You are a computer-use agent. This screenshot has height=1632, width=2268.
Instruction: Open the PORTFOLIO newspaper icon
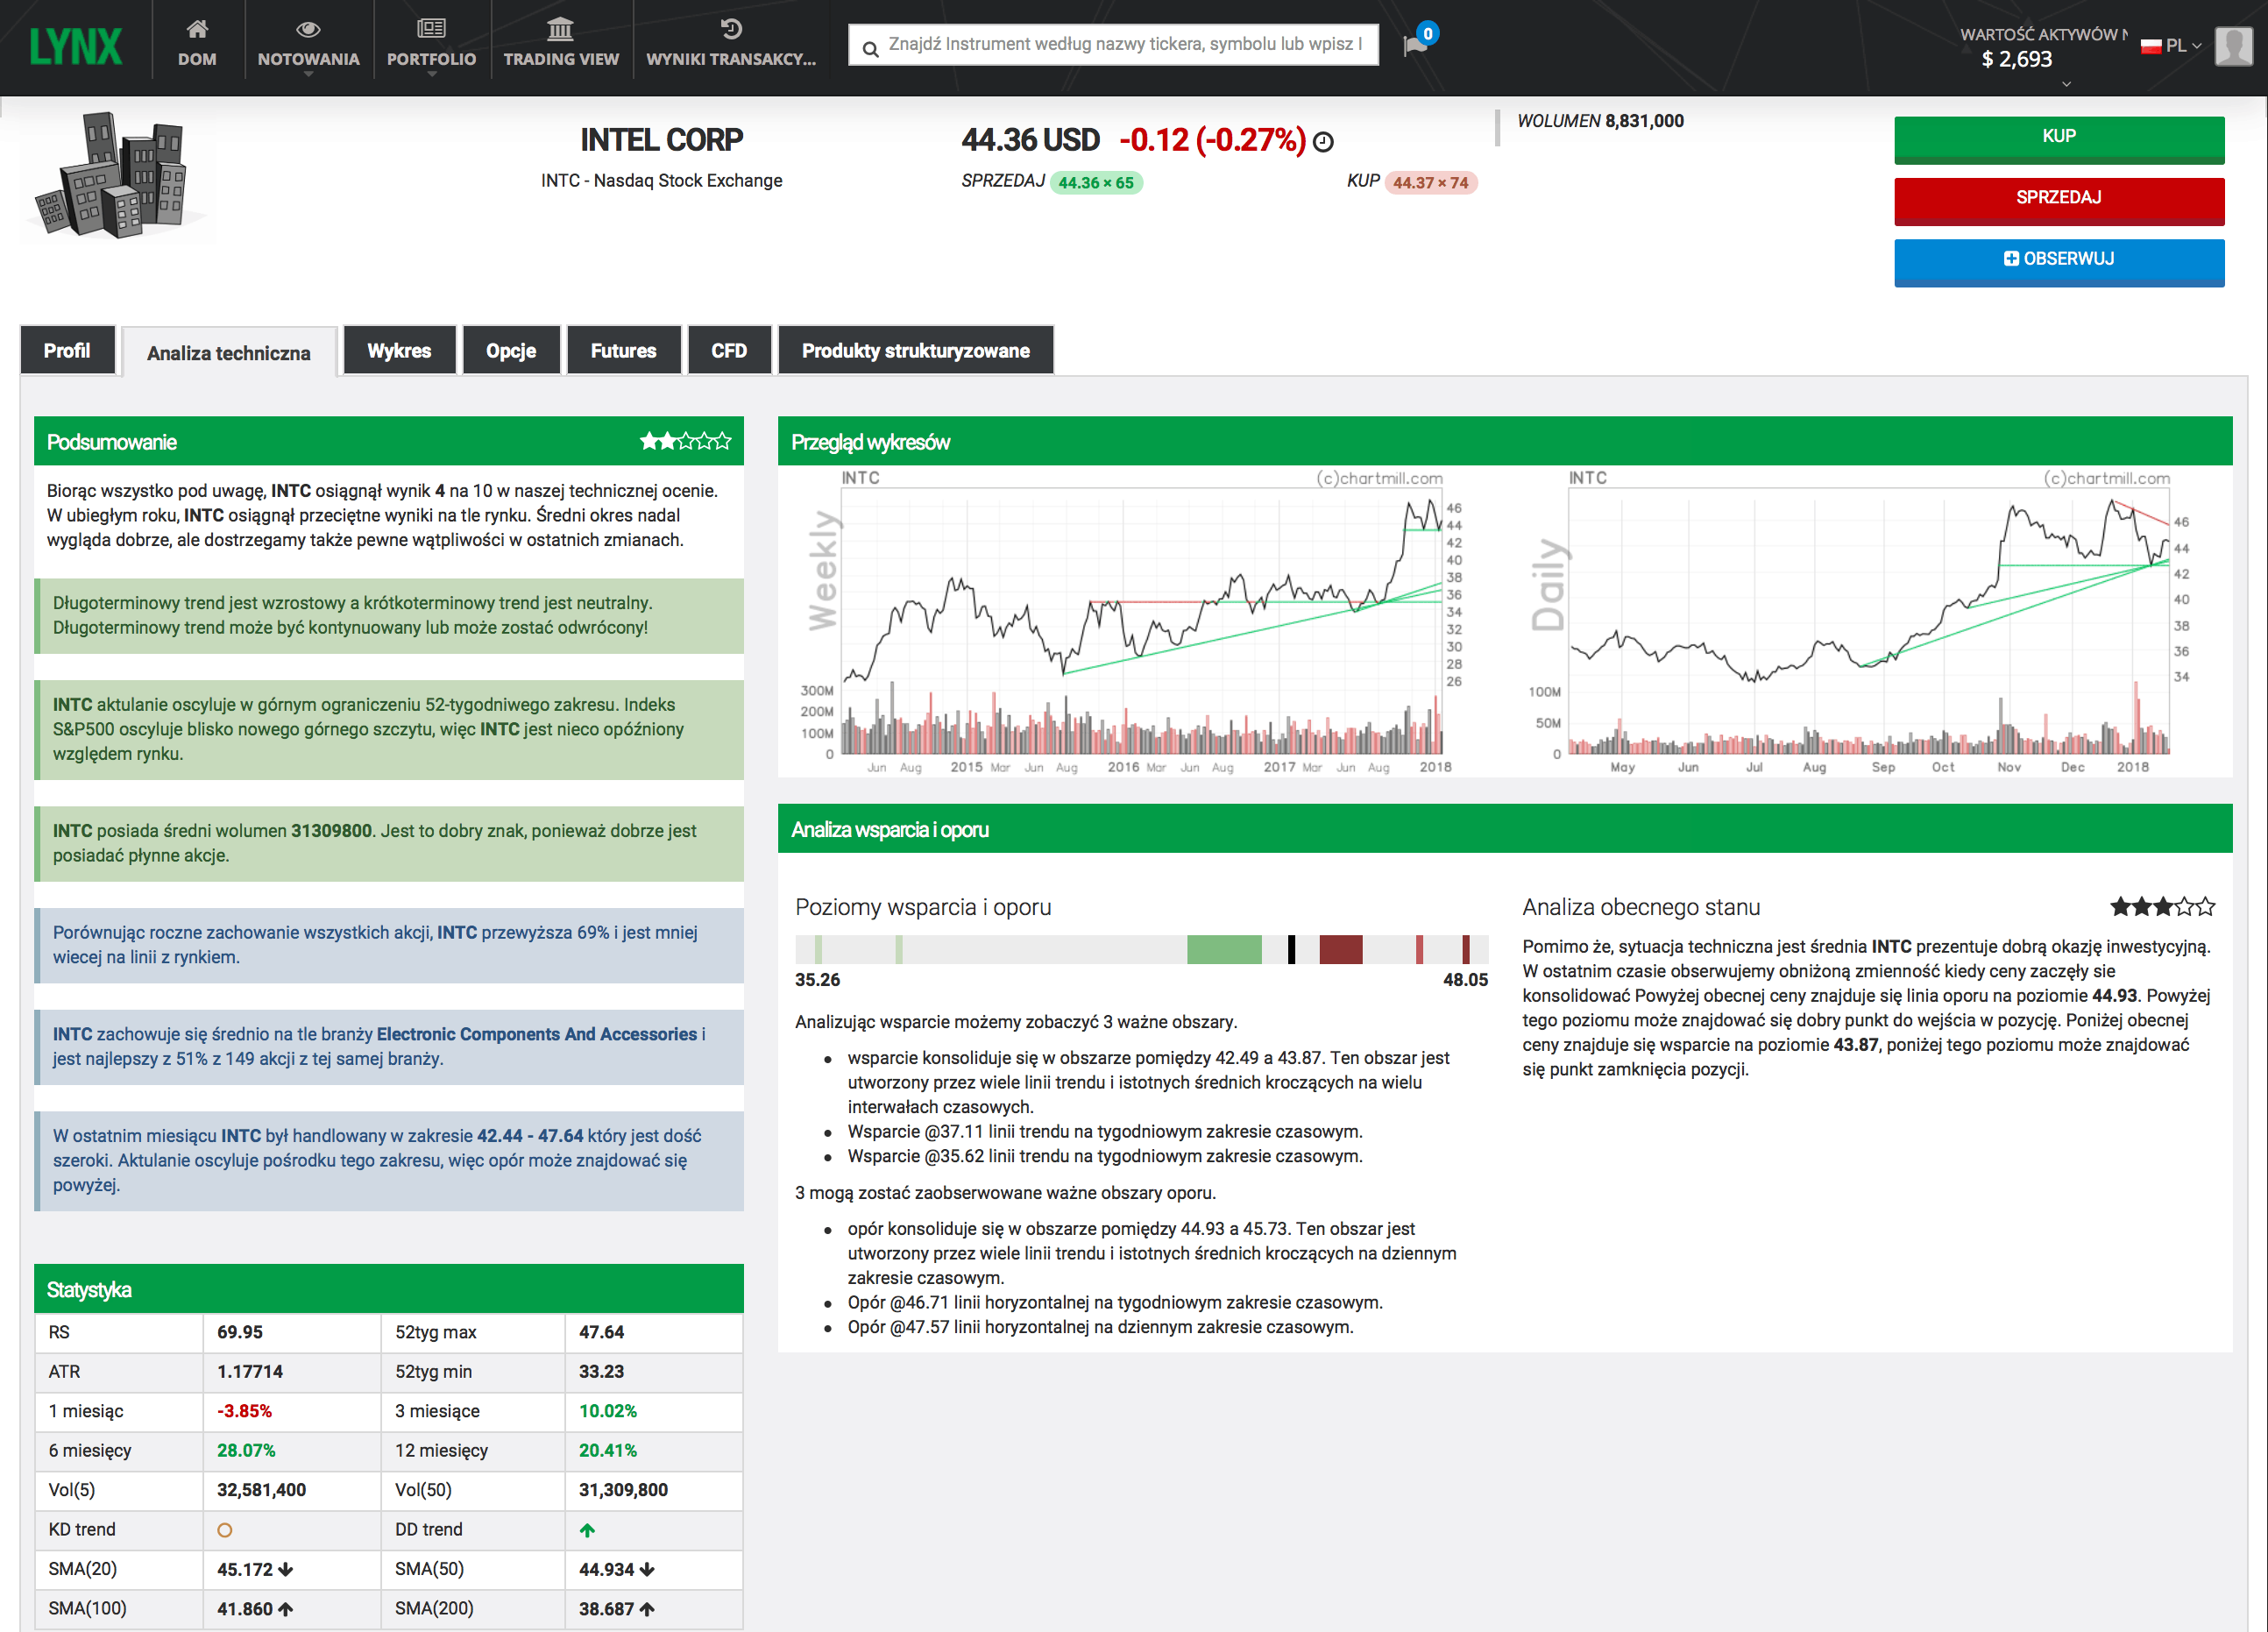(431, 28)
